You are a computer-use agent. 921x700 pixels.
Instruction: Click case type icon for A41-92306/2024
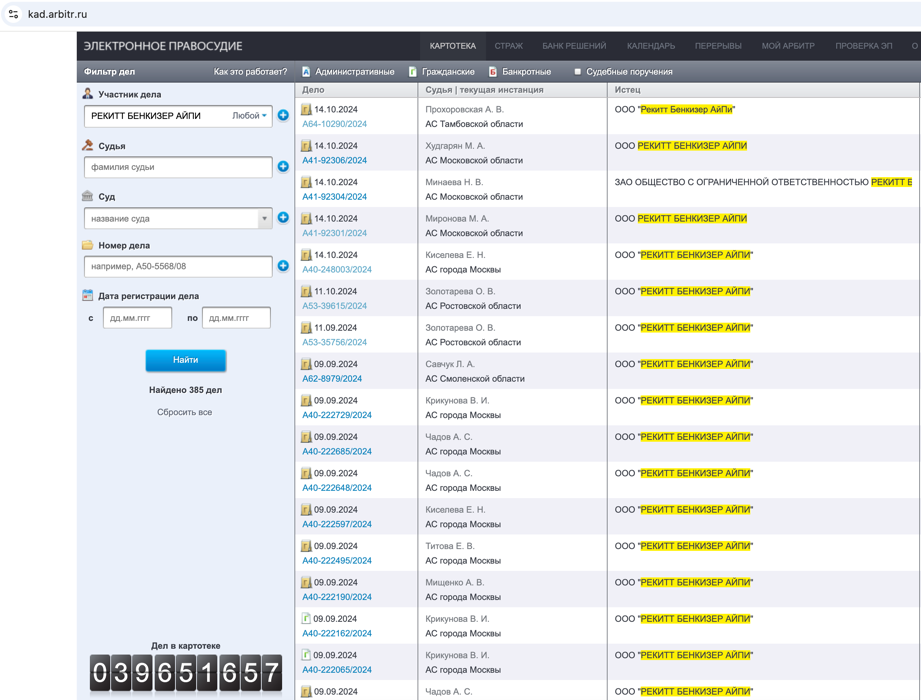[x=306, y=146]
